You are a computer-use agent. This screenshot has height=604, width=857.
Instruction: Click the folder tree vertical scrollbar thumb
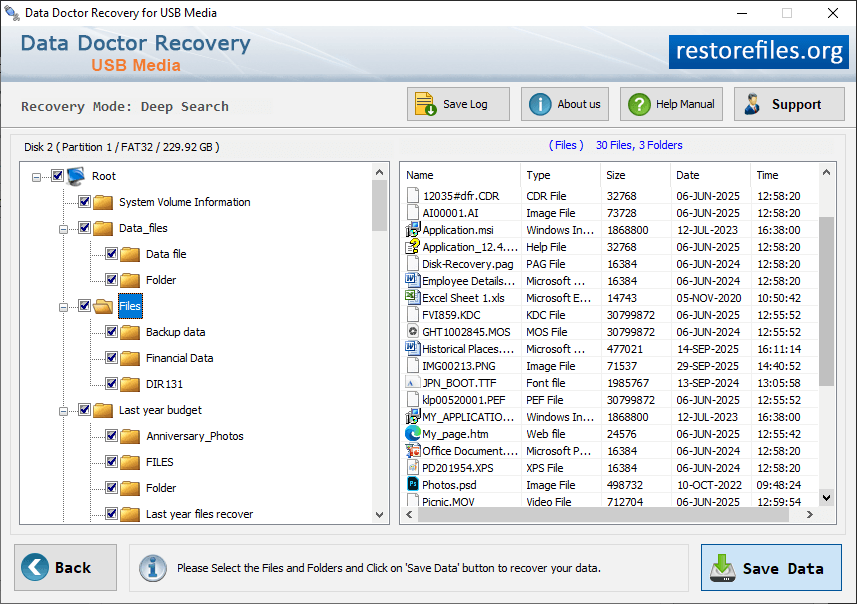pos(379,206)
